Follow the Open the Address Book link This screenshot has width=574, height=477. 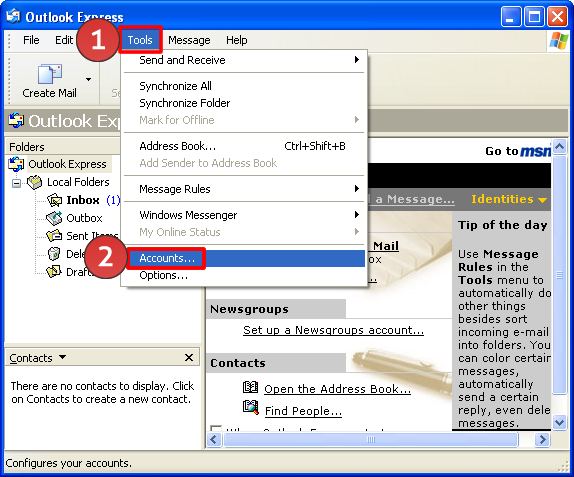[x=338, y=389]
